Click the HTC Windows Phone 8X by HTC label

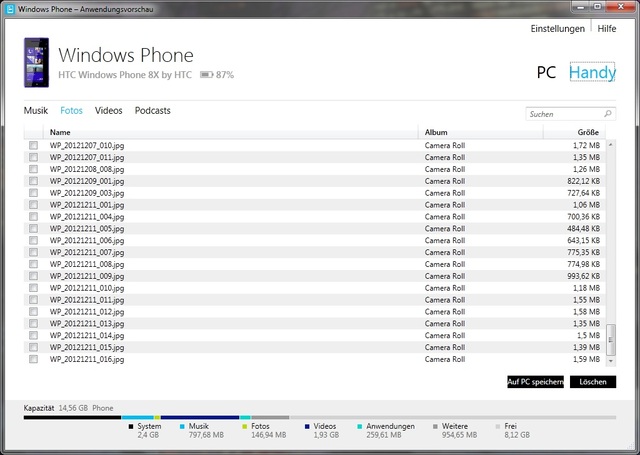(x=125, y=75)
